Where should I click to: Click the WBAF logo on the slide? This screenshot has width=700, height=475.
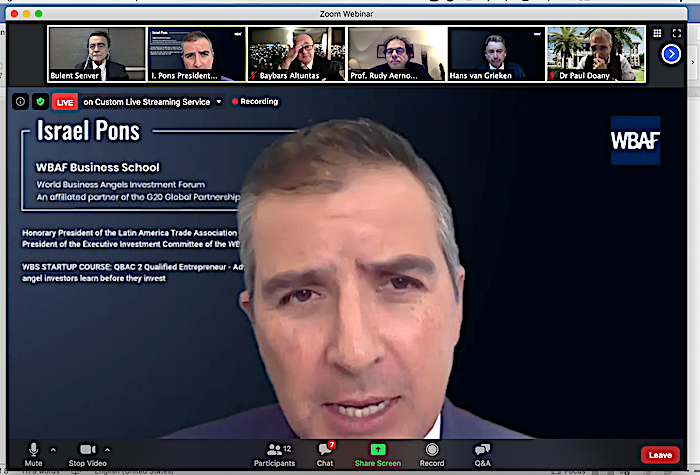(635, 141)
